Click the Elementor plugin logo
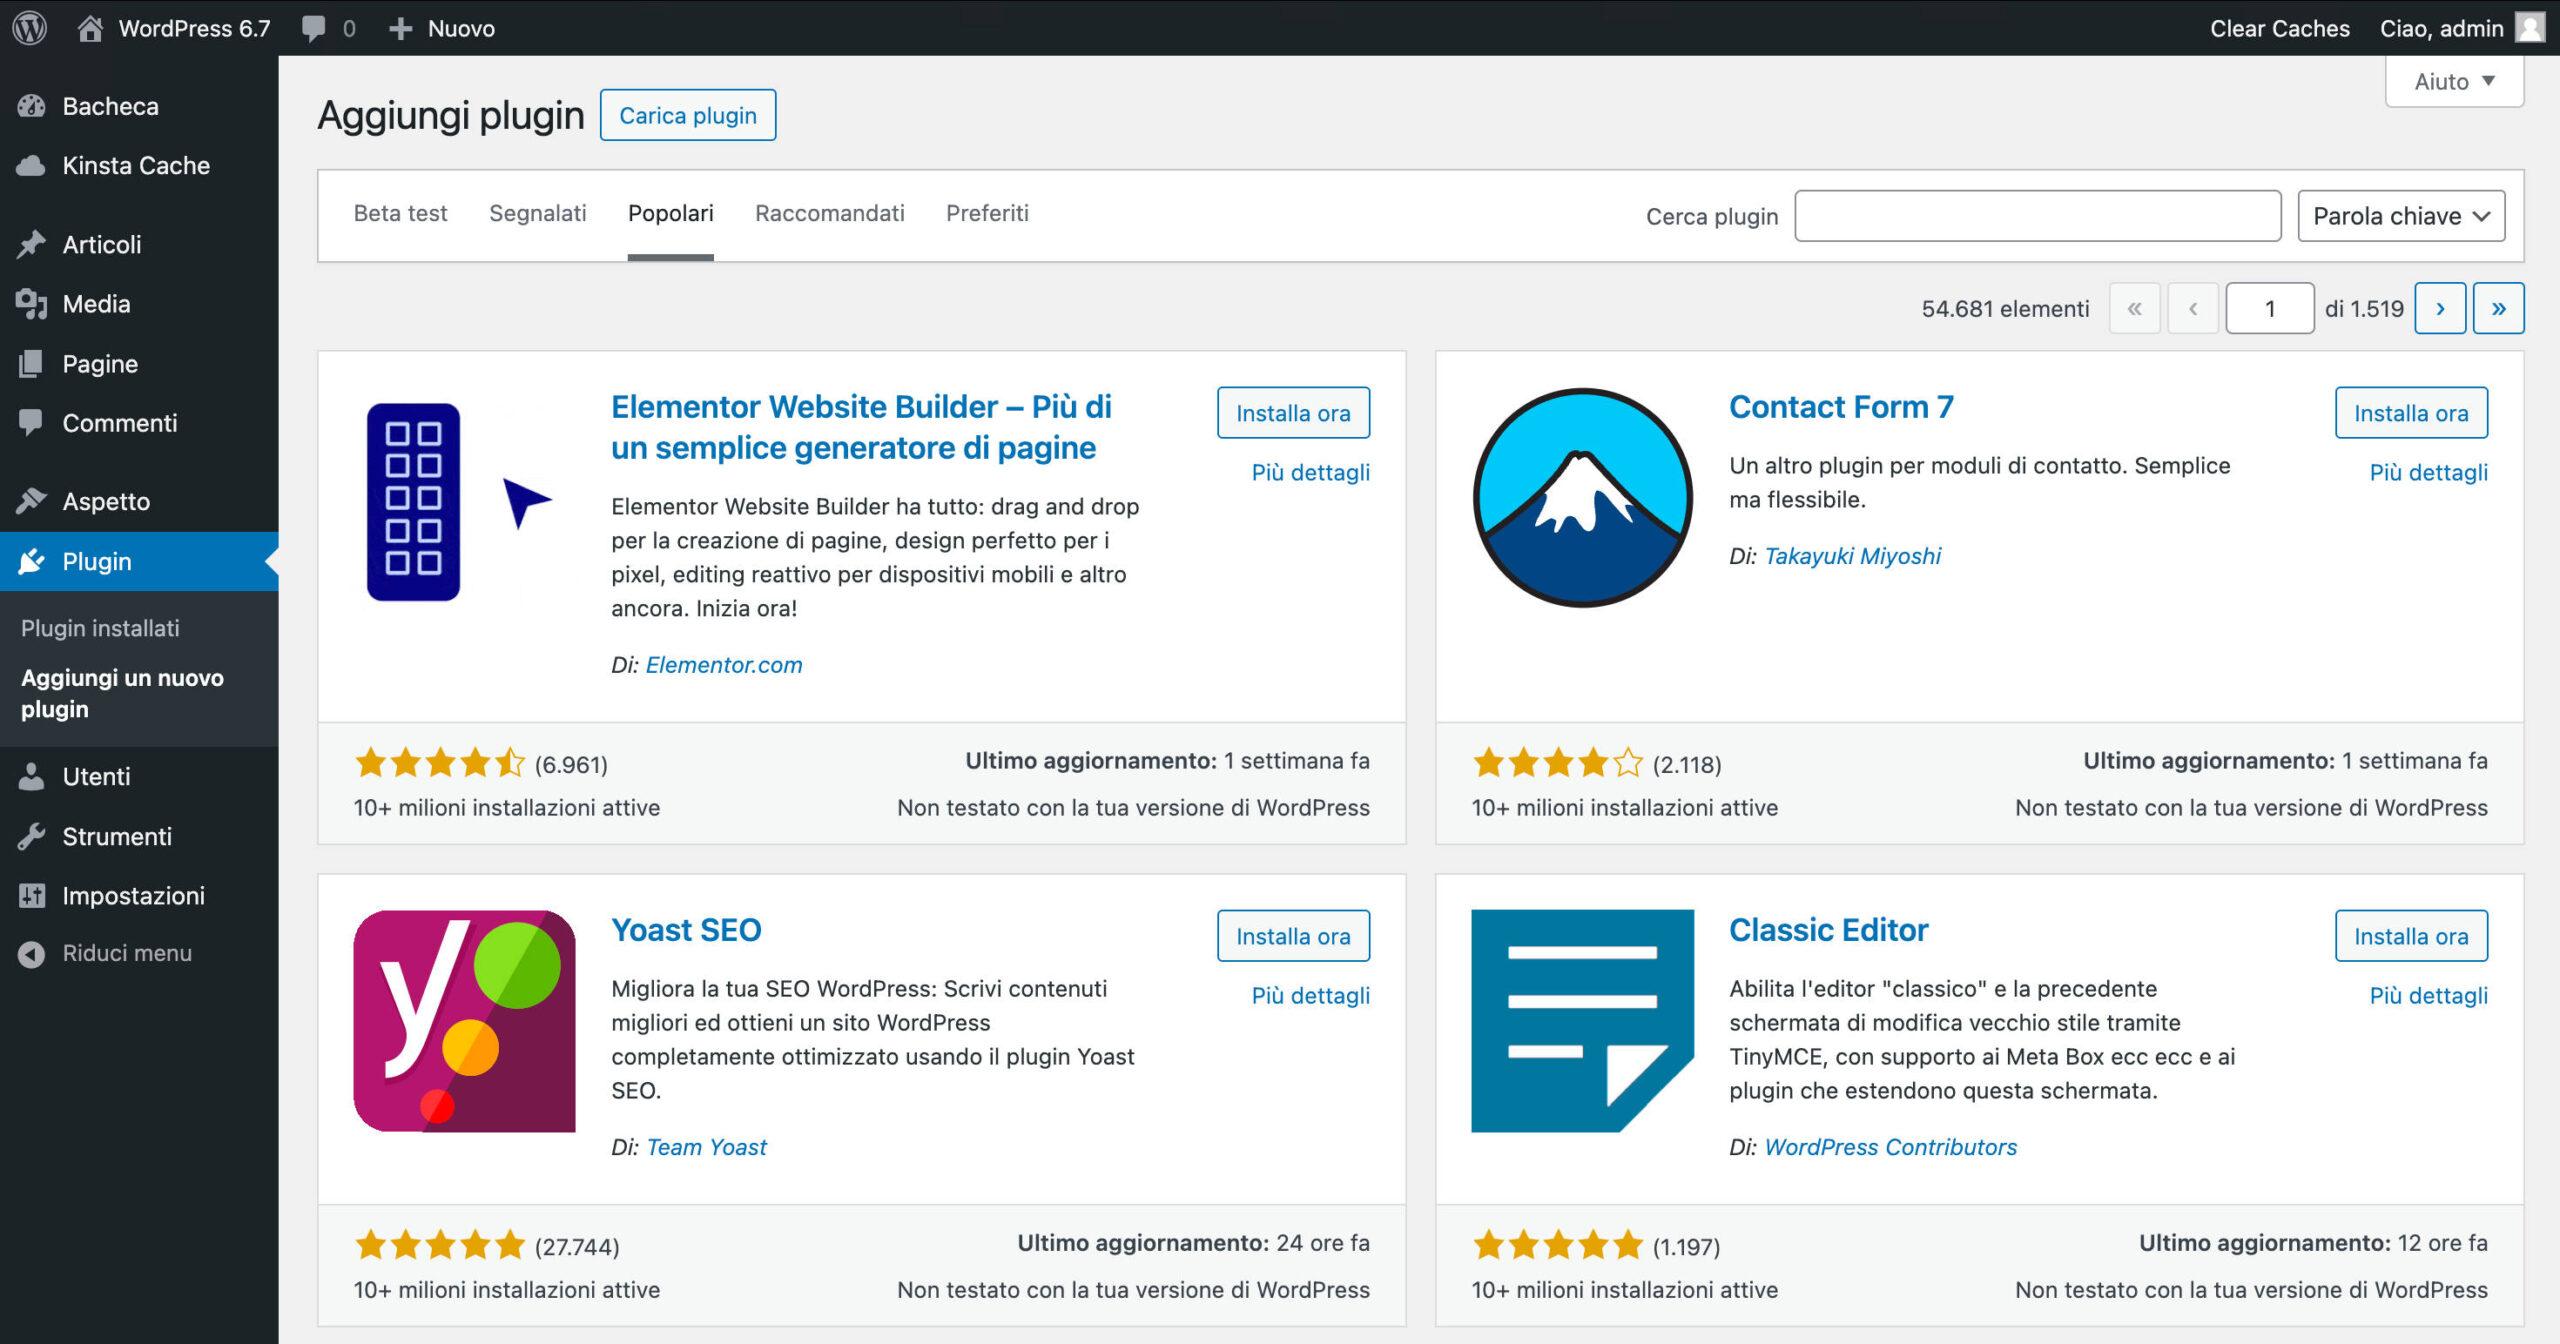2560x1344 pixels. point(464,498)
